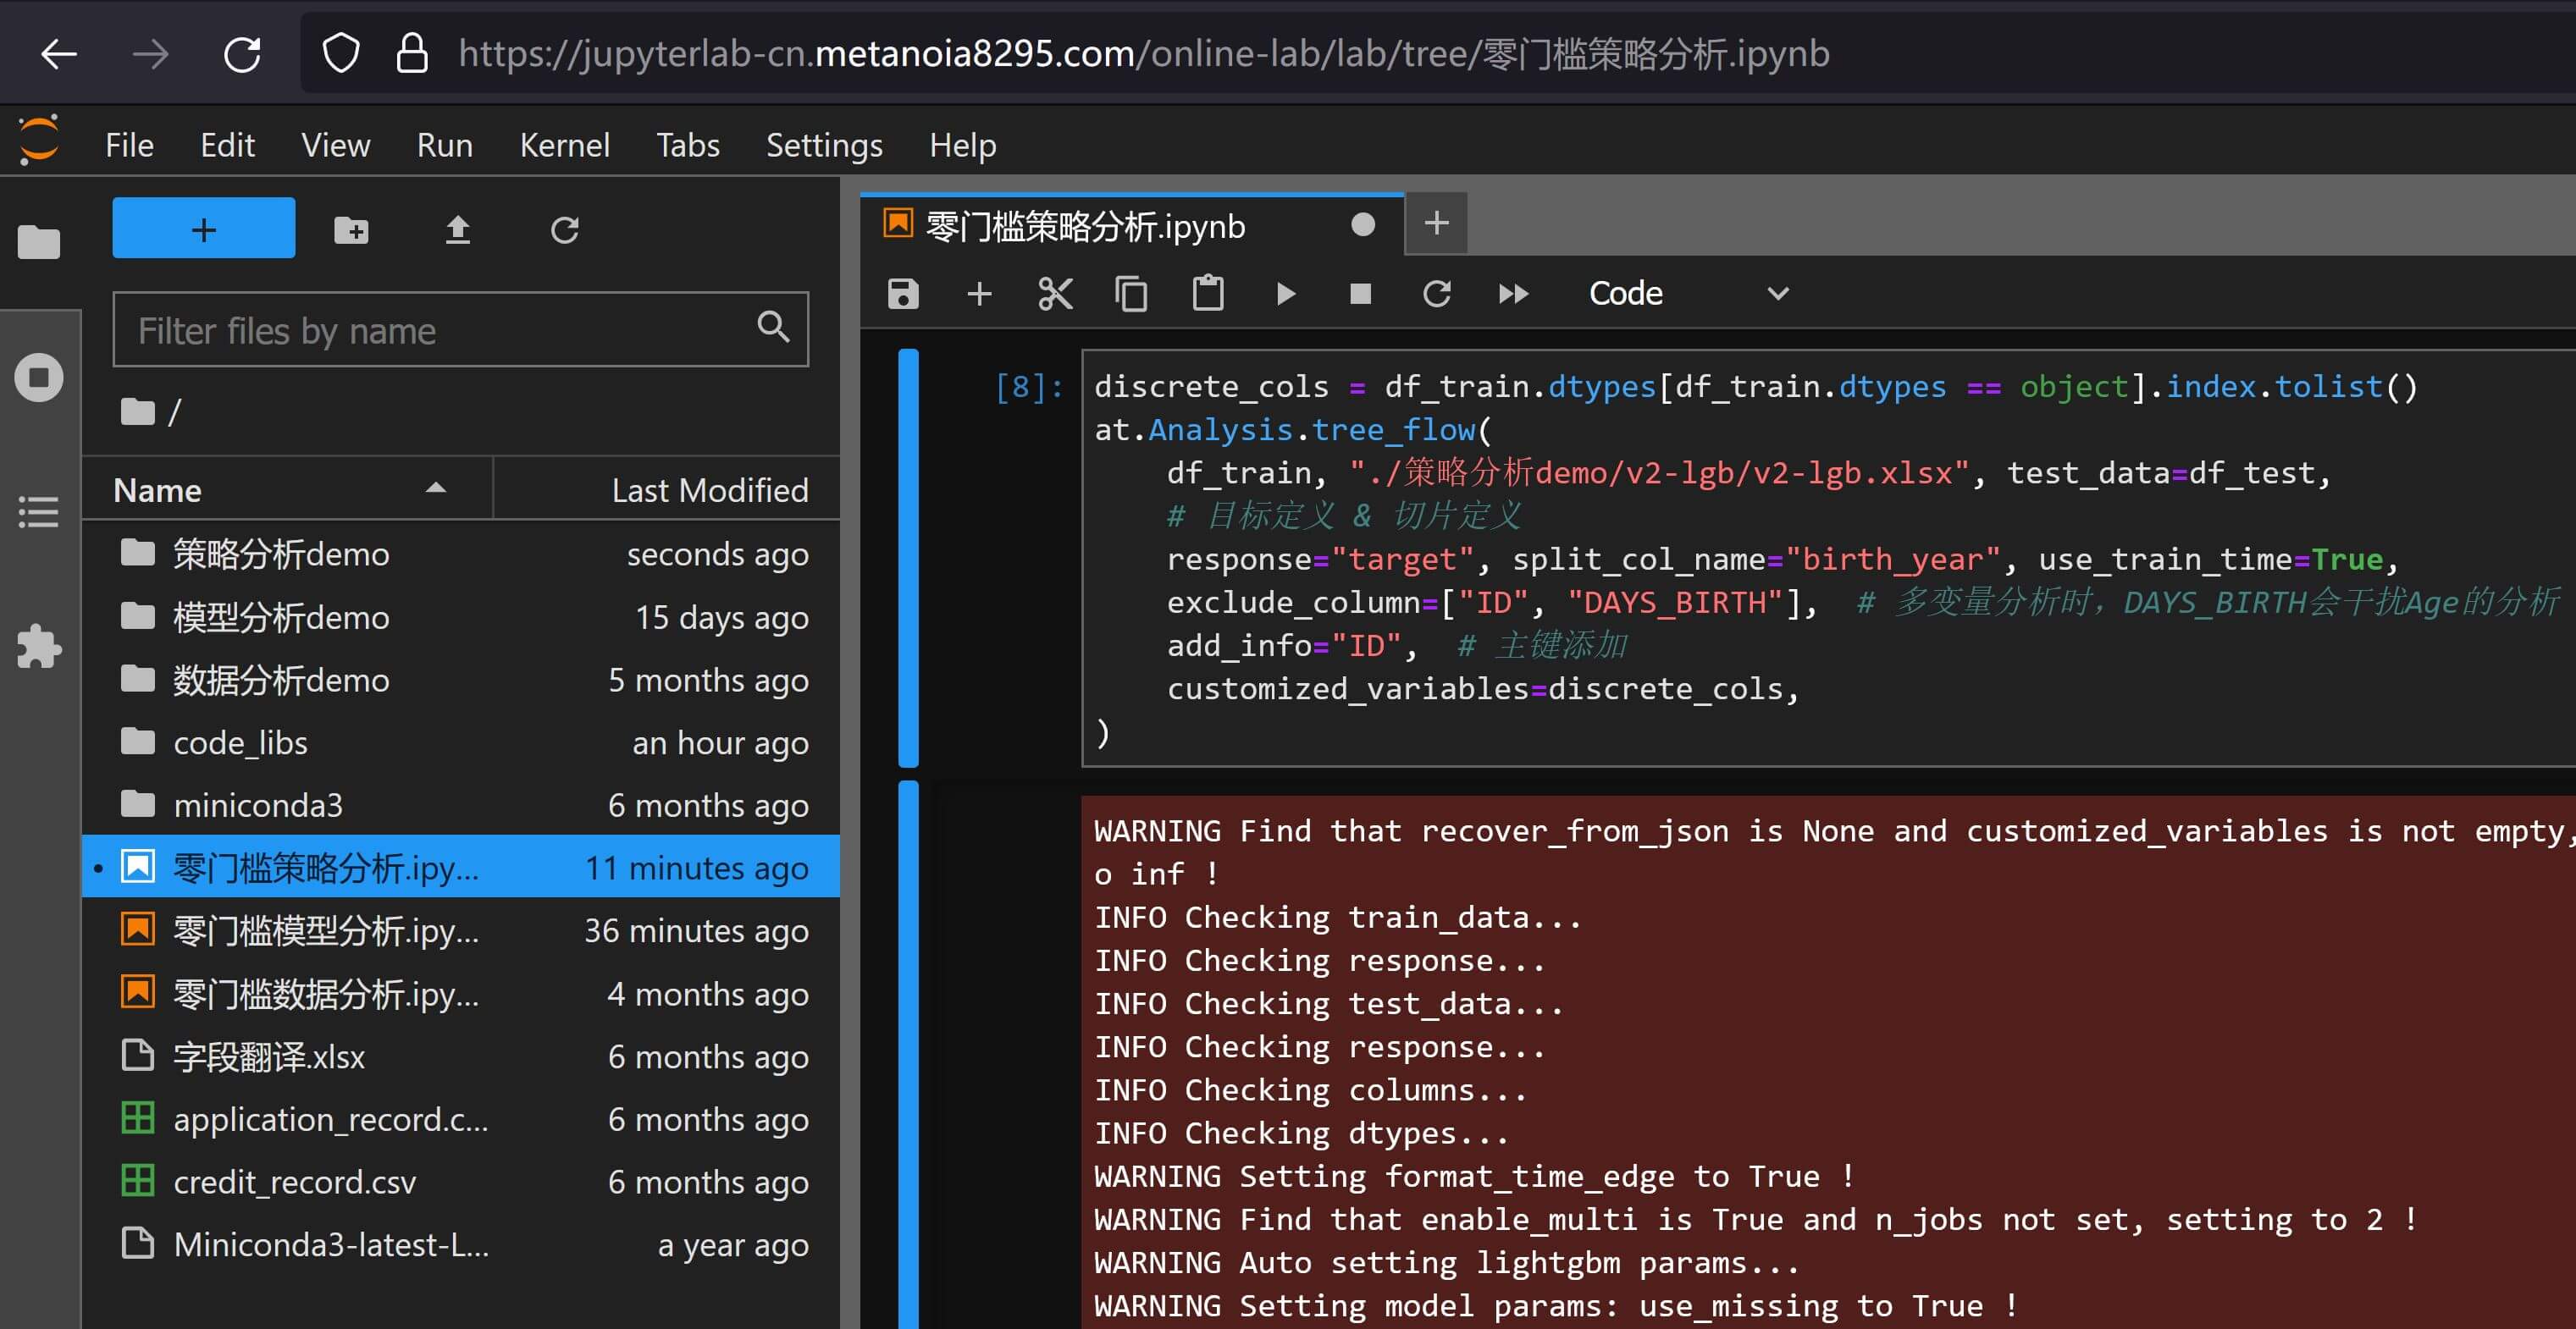Image resolution: width=2576 pixels, height=1329 pixels.
Task: Restart the kernel and run all cells
Action: click(1513, 294)
